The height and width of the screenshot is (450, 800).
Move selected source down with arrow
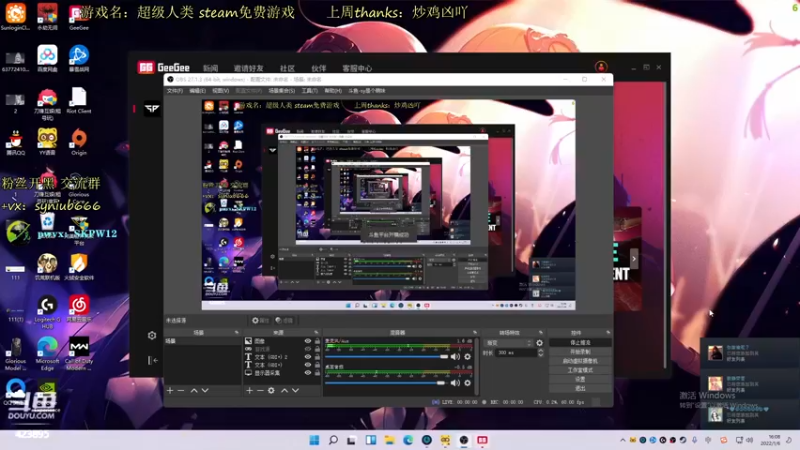(x=295, y=390)
